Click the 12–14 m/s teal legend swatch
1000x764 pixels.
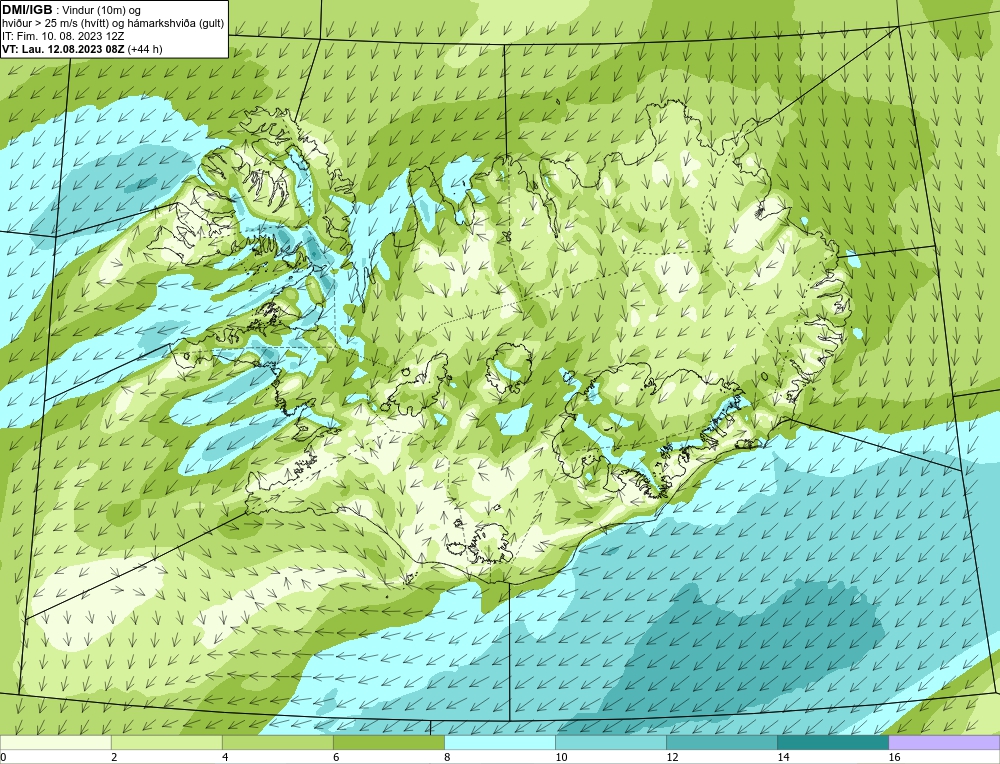point(721,742)
